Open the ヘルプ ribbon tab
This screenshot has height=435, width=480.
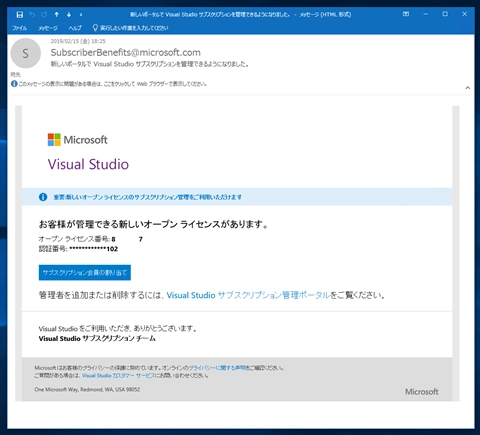[x=75, y=28]
